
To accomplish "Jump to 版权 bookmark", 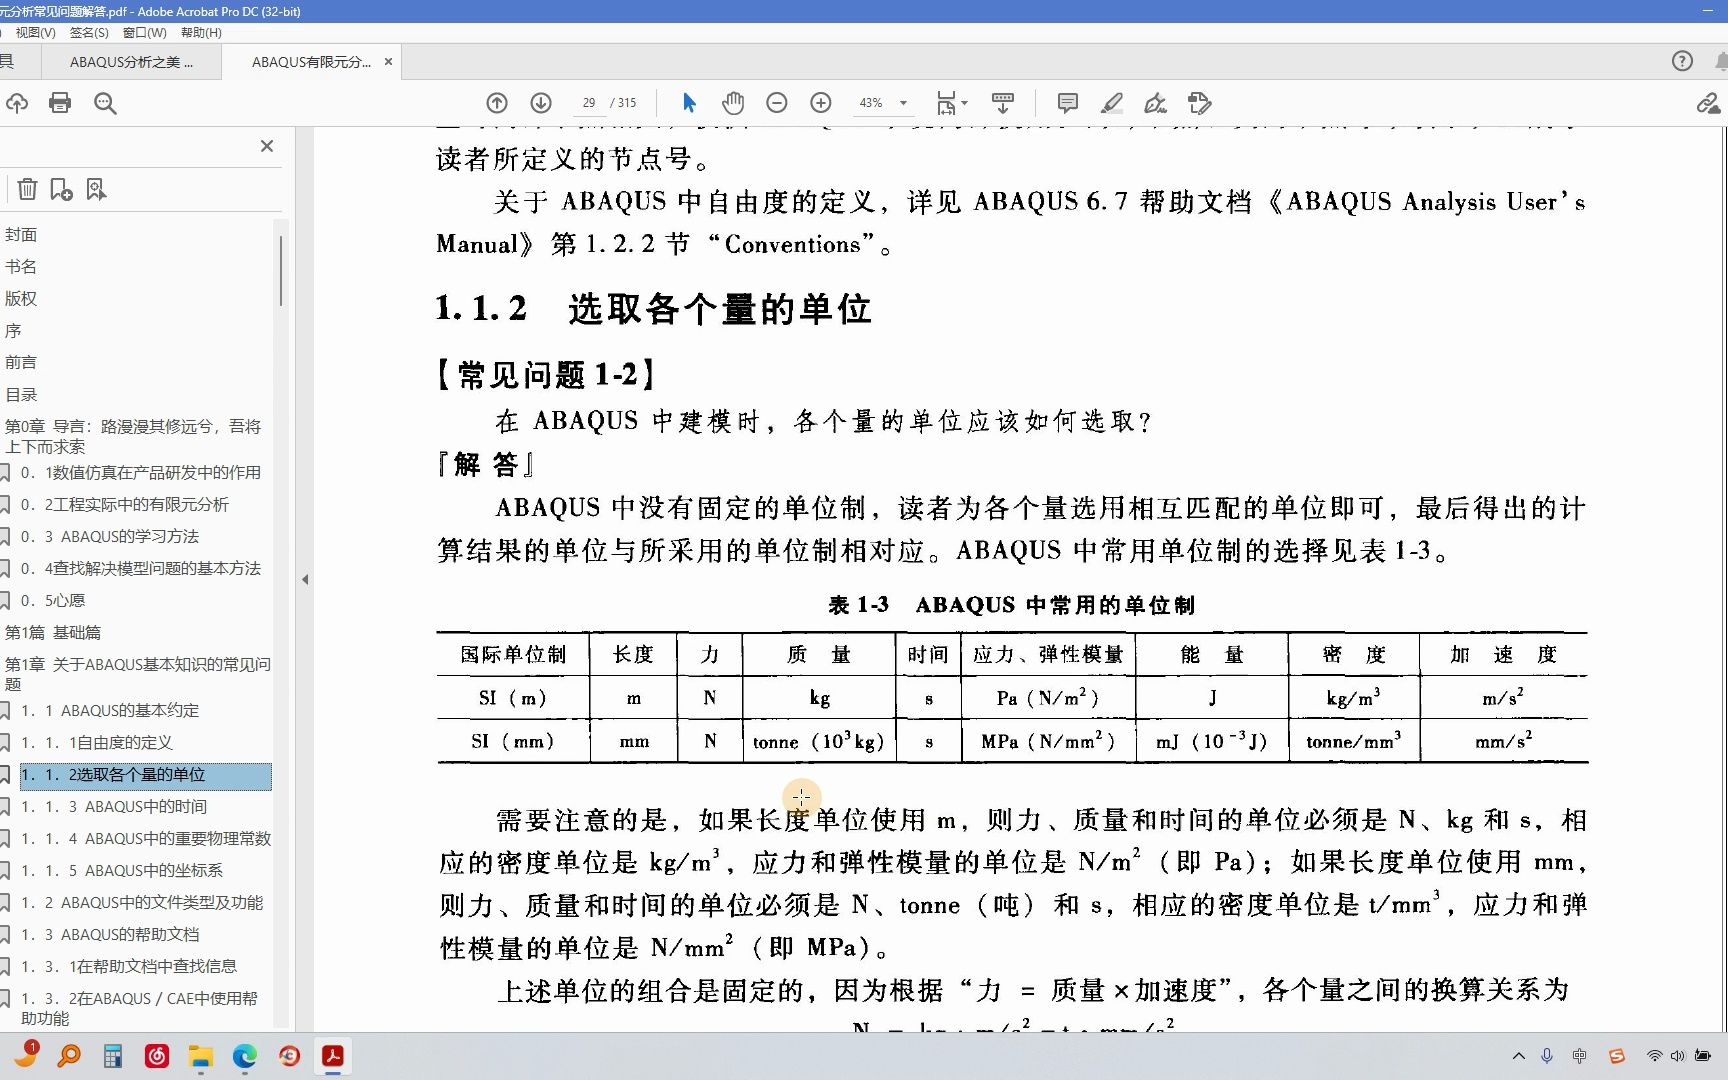I will pyautogui.click(x=21, y=298).
